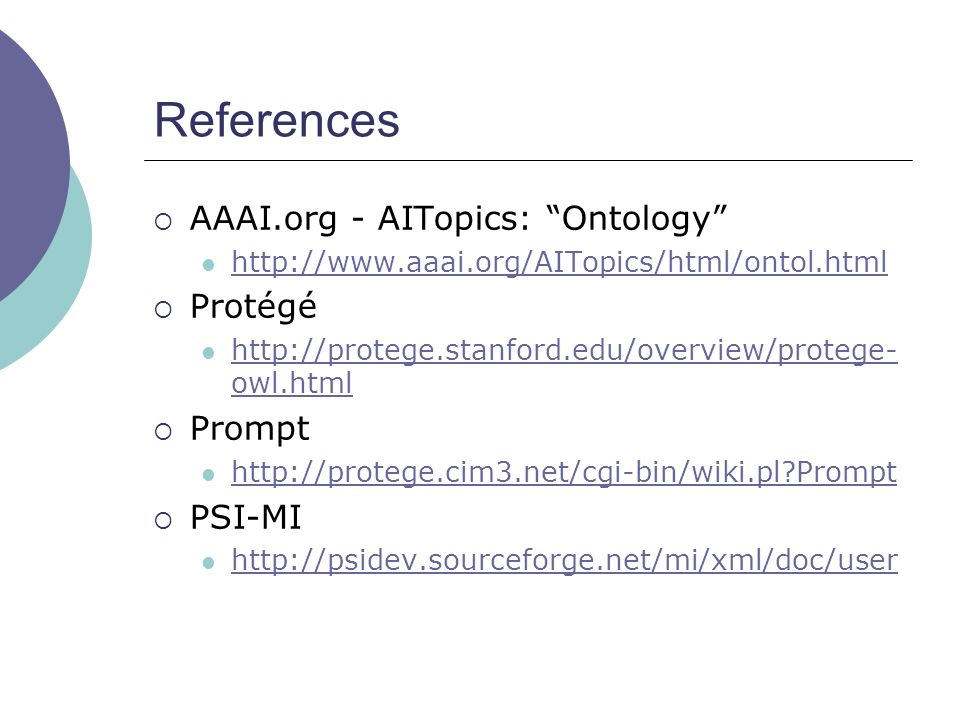Click the teal bullet before aaai.org link
This screenshot has height=720, width=960.
208,265
